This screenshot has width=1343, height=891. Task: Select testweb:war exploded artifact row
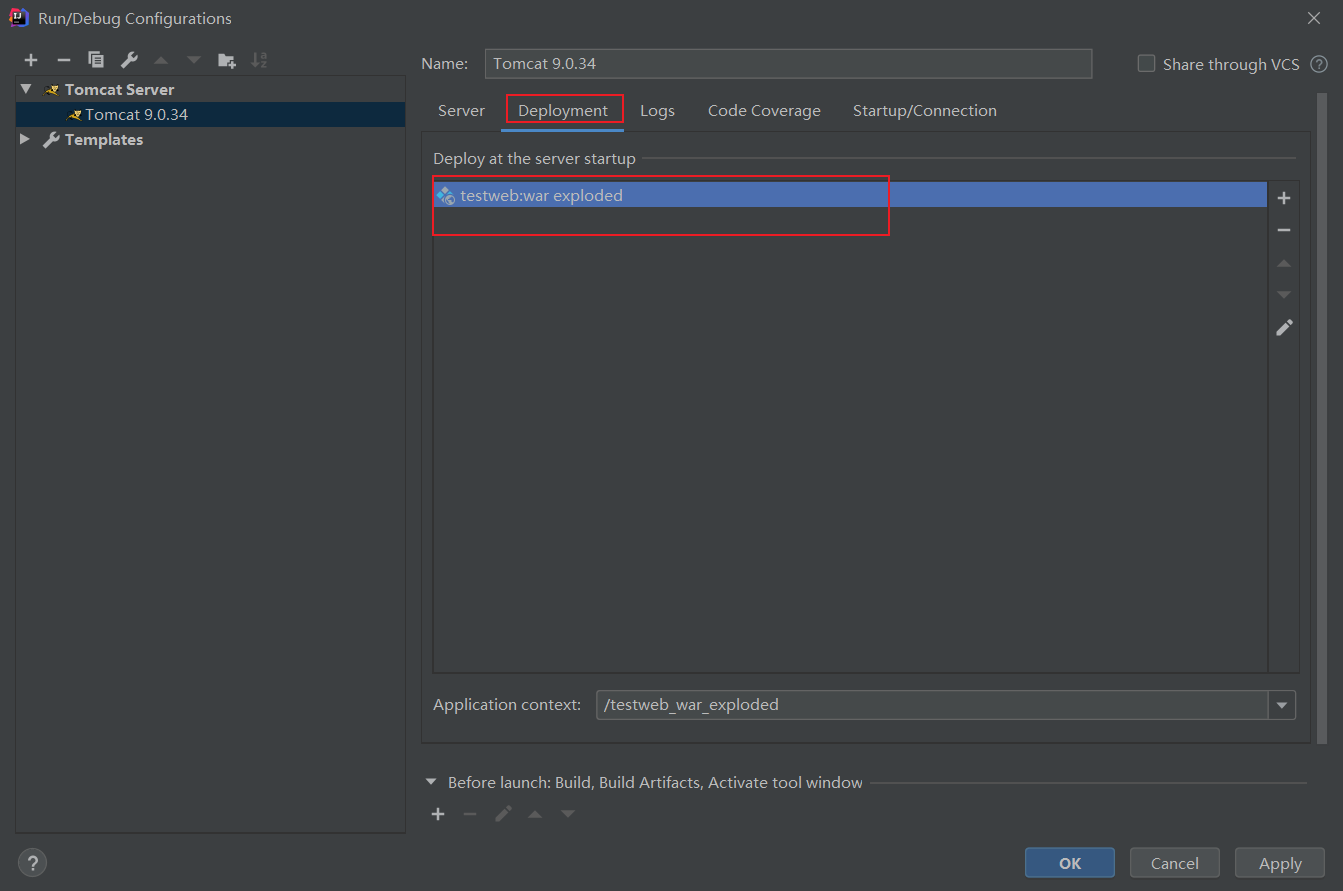tap(850, 195)
